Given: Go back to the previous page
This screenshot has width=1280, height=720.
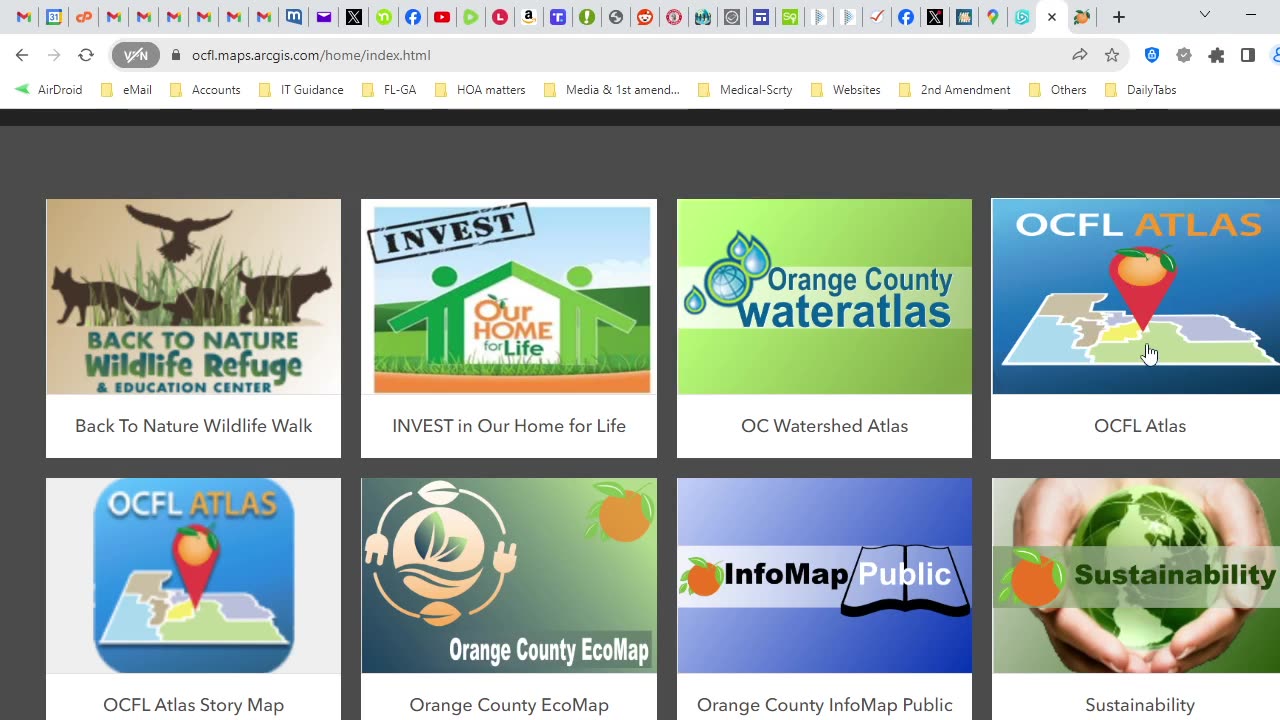Looking at the screenshot, I should (22, 55).
